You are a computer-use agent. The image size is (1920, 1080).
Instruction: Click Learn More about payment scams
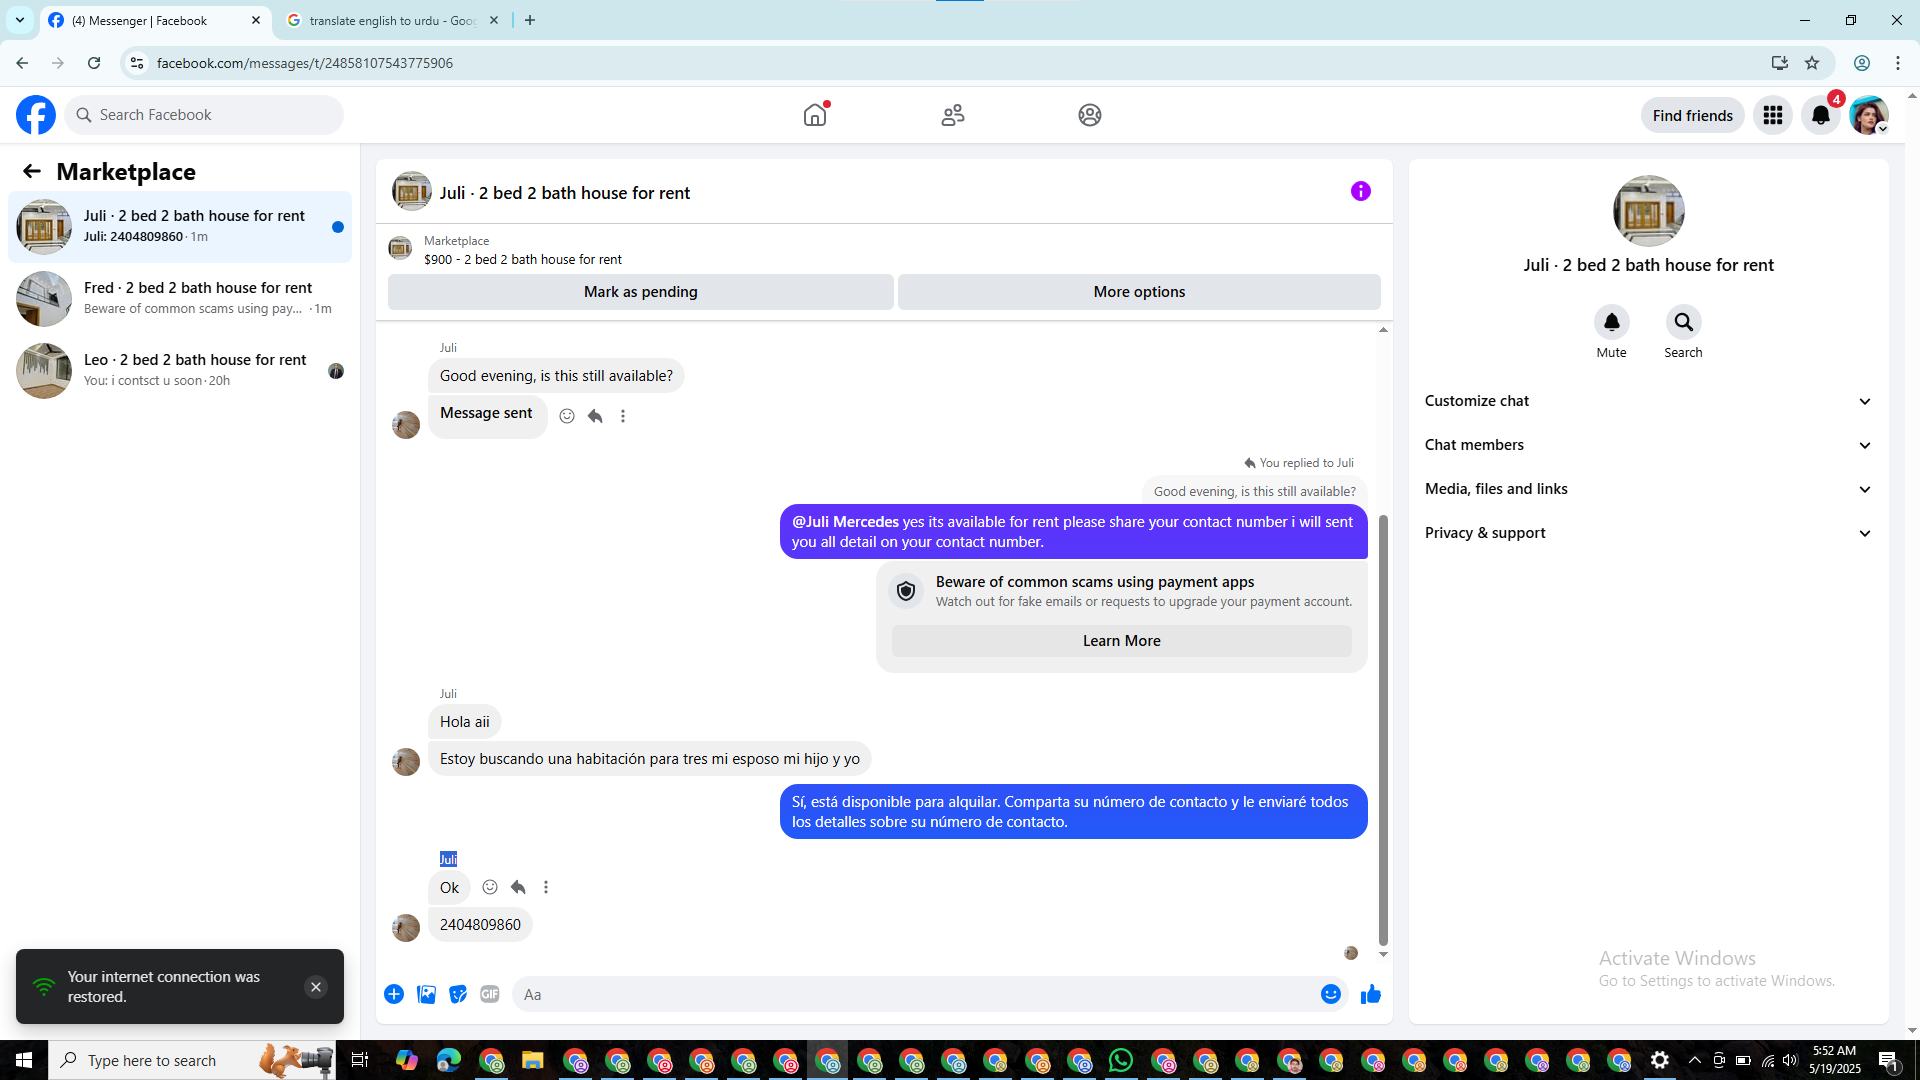[1121, 641]
